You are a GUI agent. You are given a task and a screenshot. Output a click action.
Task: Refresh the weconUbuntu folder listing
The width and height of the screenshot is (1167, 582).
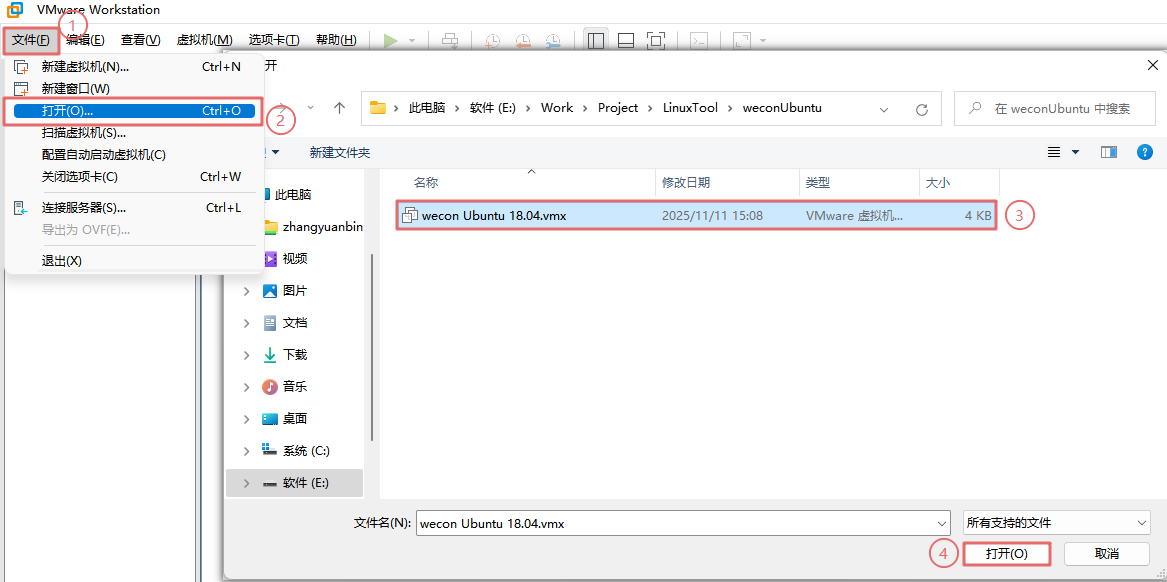tap(921, 108)
